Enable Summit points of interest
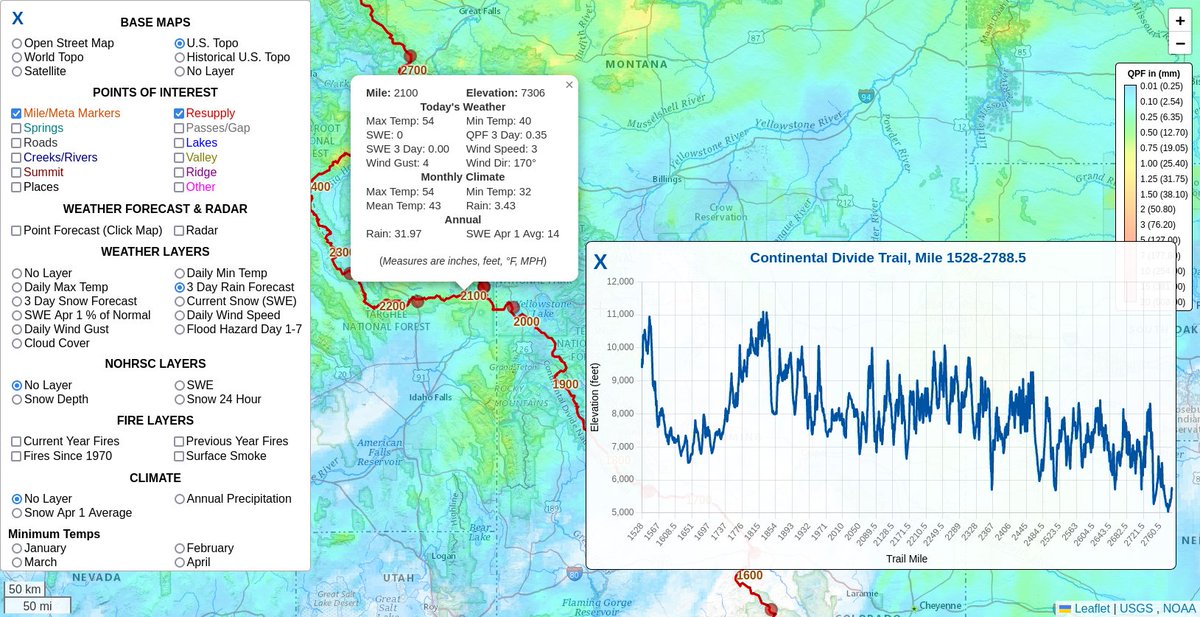Image resolution: width=1200 pixels, height=617 pixels. 17,172
